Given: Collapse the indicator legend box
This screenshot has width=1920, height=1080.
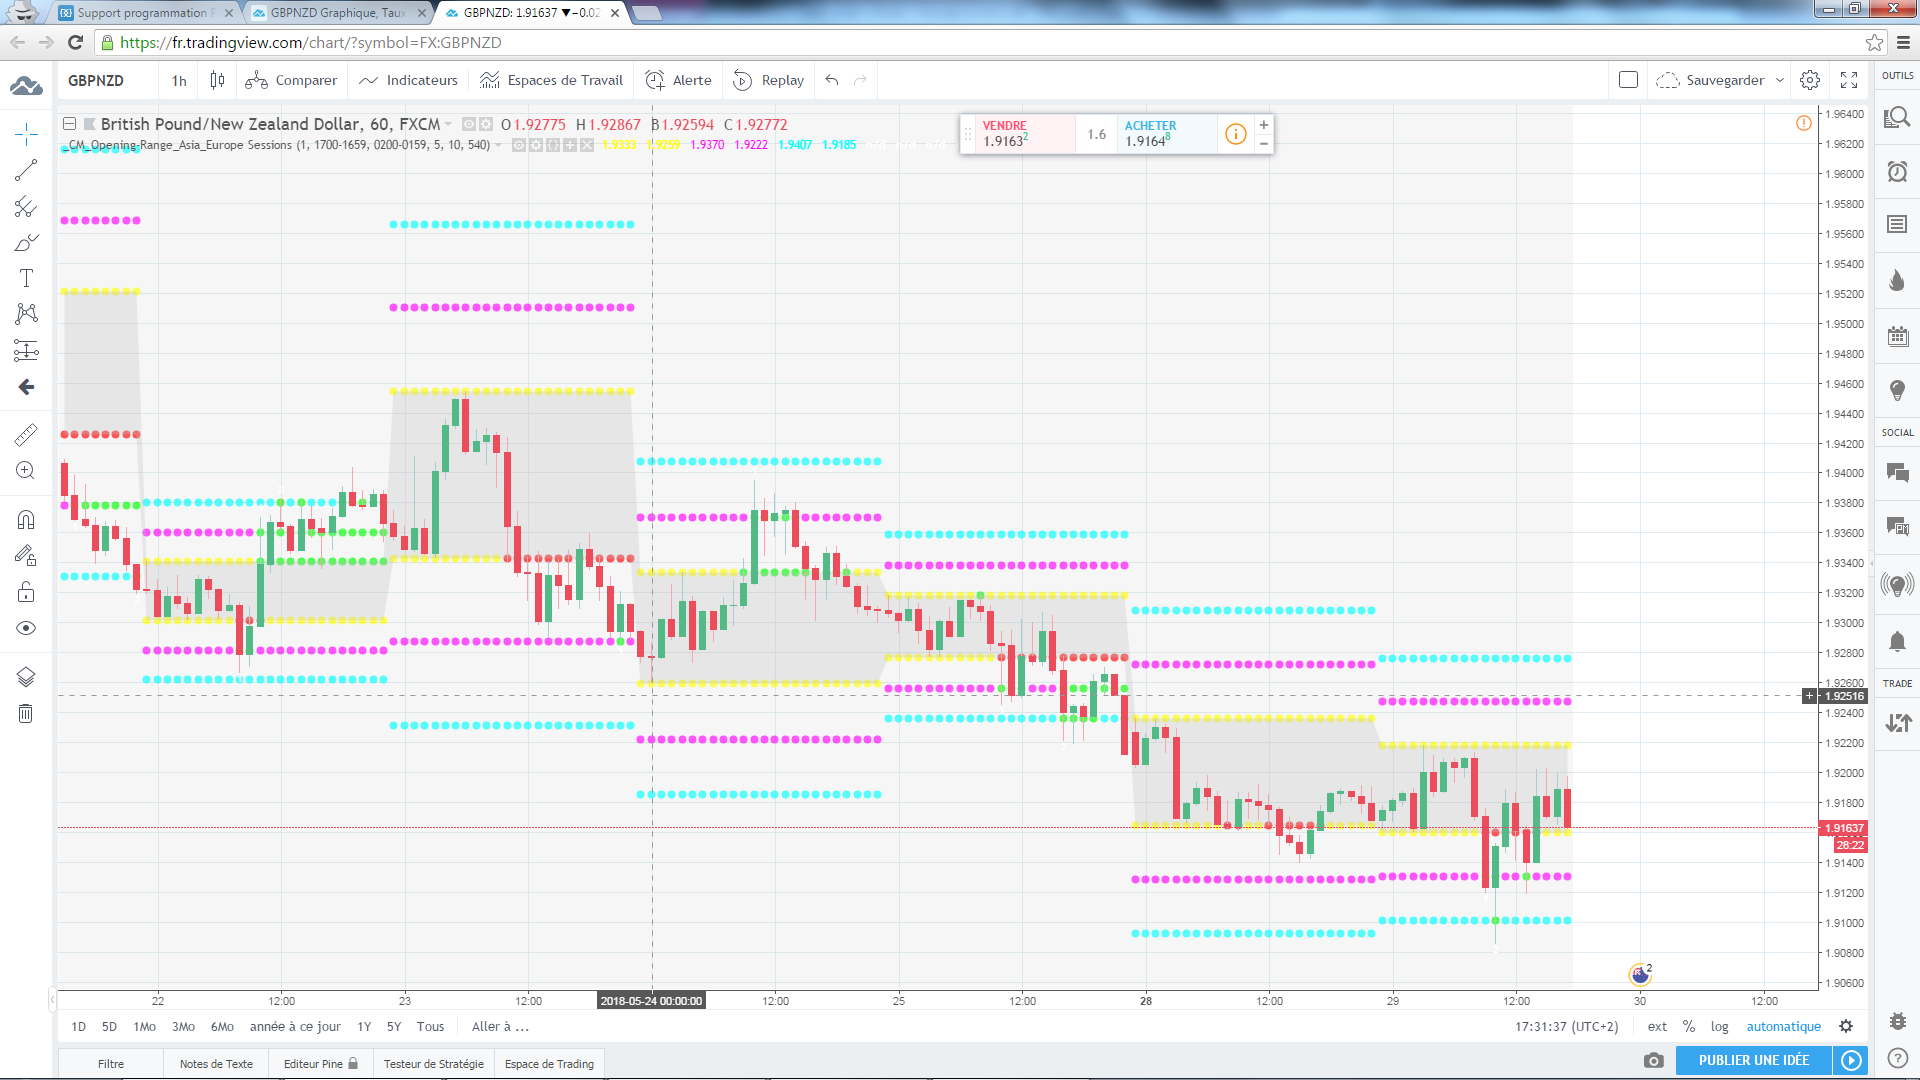Looking at the screenshot, I should click(x=69, y=124).
